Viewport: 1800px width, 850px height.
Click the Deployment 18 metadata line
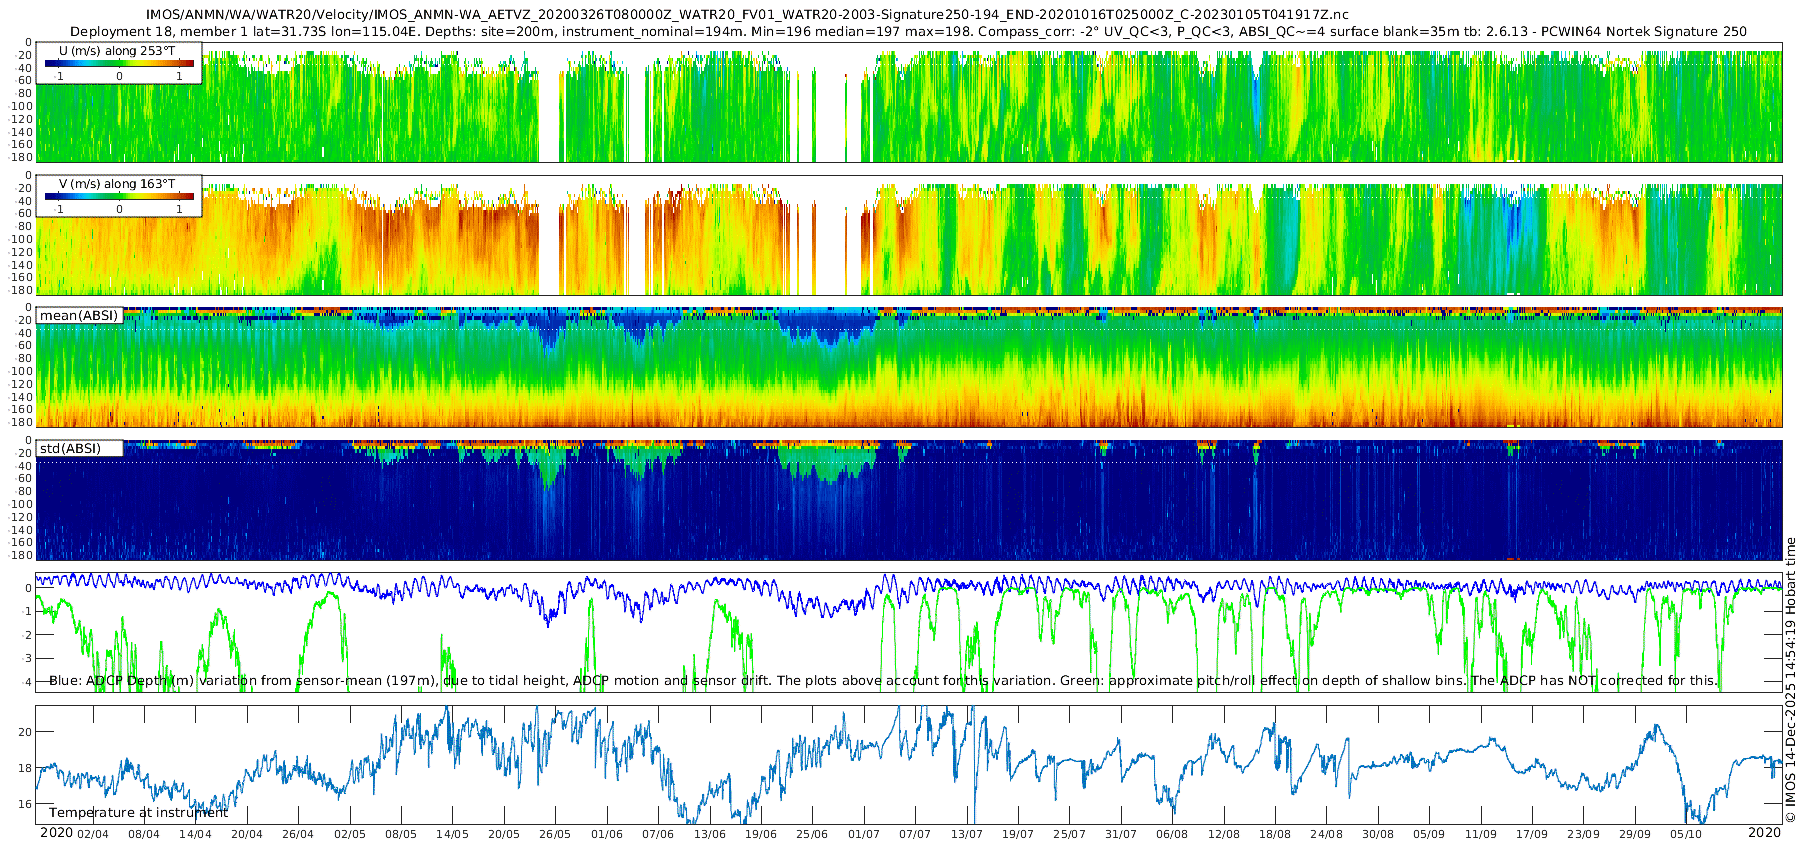coord(908,32)
